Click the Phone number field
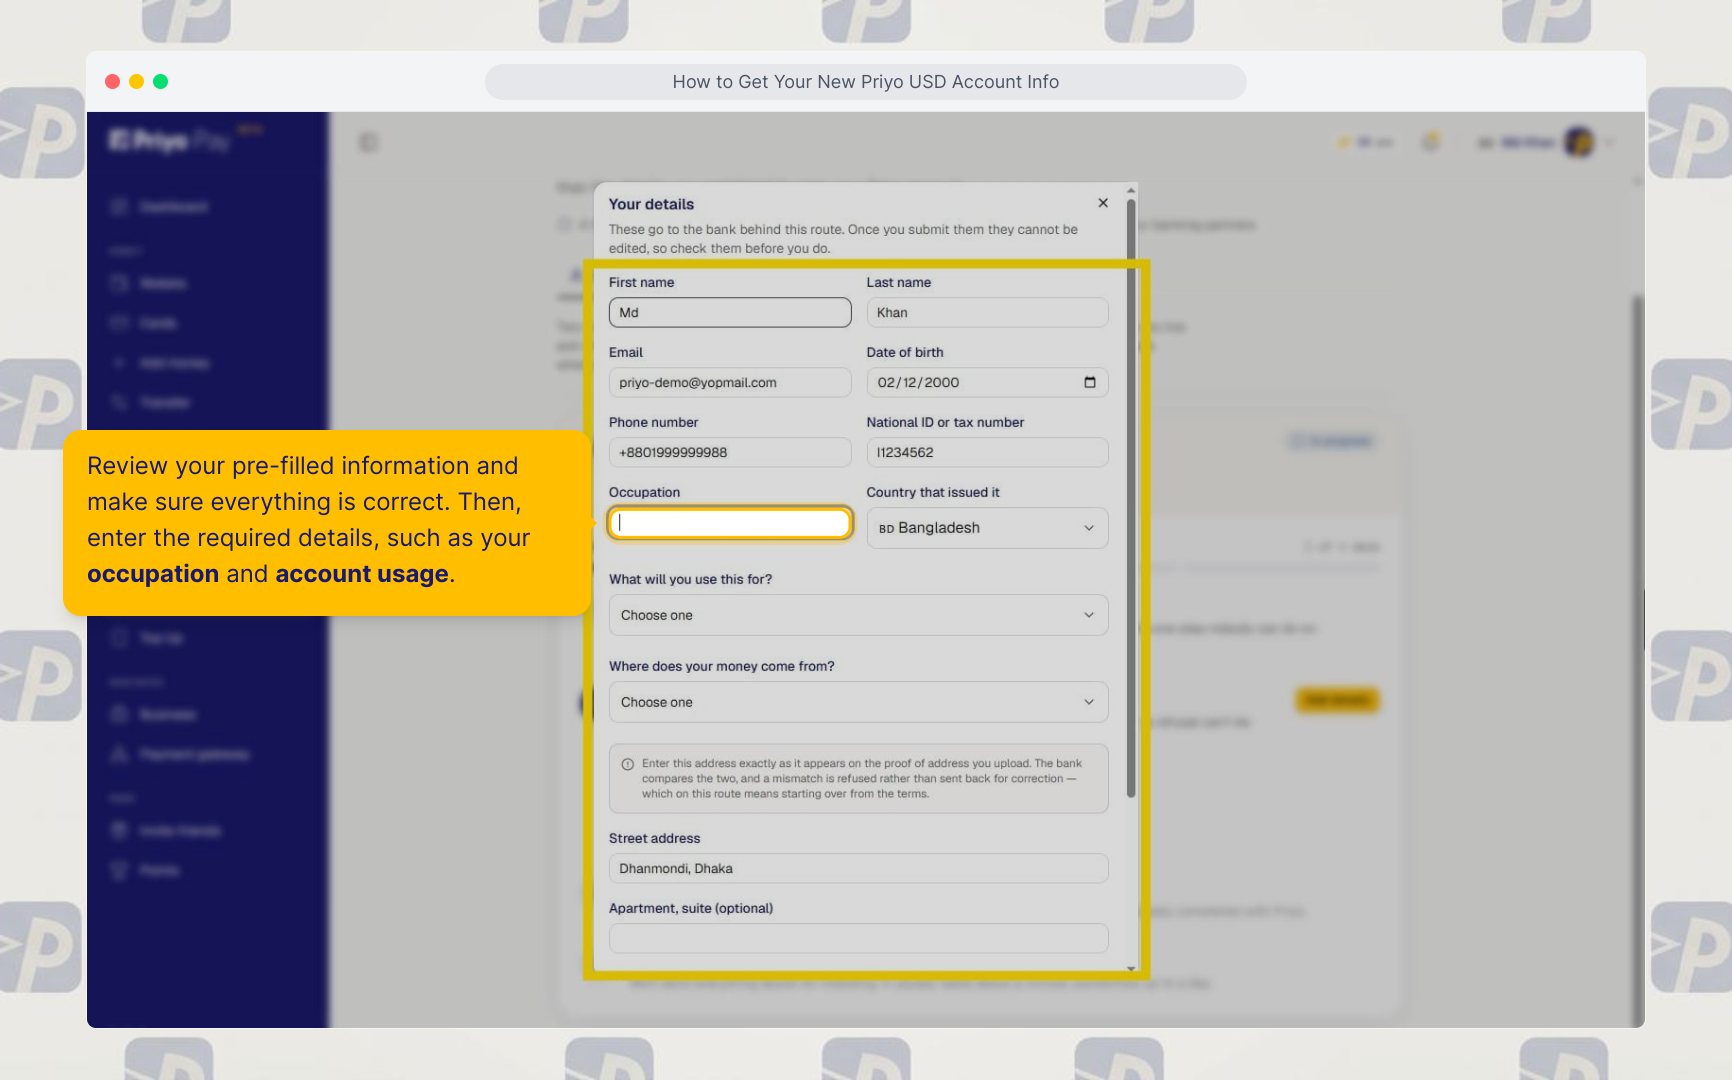 pyautogui.click(x=730, y=452)
